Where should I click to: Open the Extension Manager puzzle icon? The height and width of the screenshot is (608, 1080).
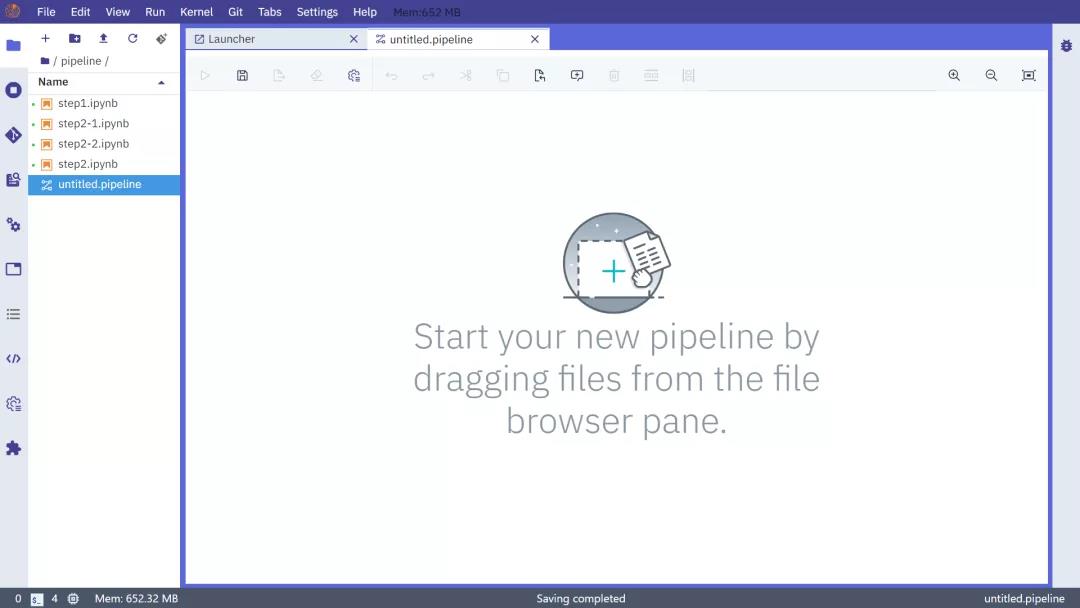pyautogui.click(x=13, y=448)
